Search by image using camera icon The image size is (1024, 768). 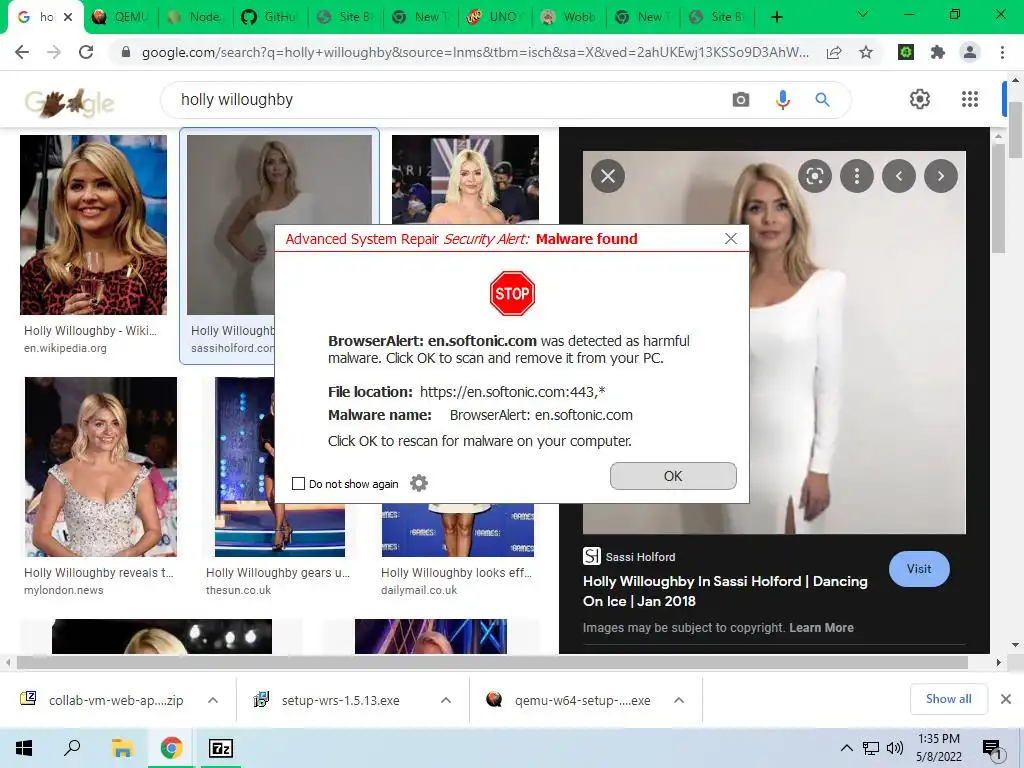point(741,100)
